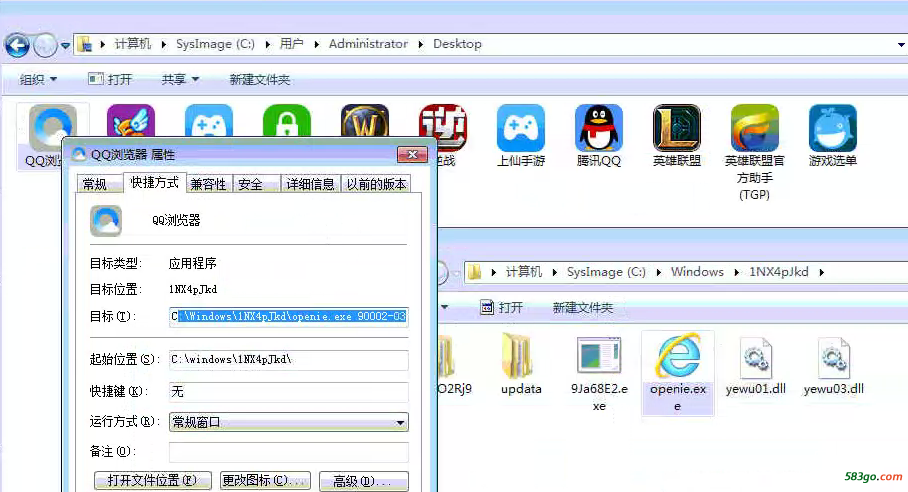Click Desktop in the upper address path
This screenshot has width=908, height=492.
pyautogui.click(x=457, y=44)
